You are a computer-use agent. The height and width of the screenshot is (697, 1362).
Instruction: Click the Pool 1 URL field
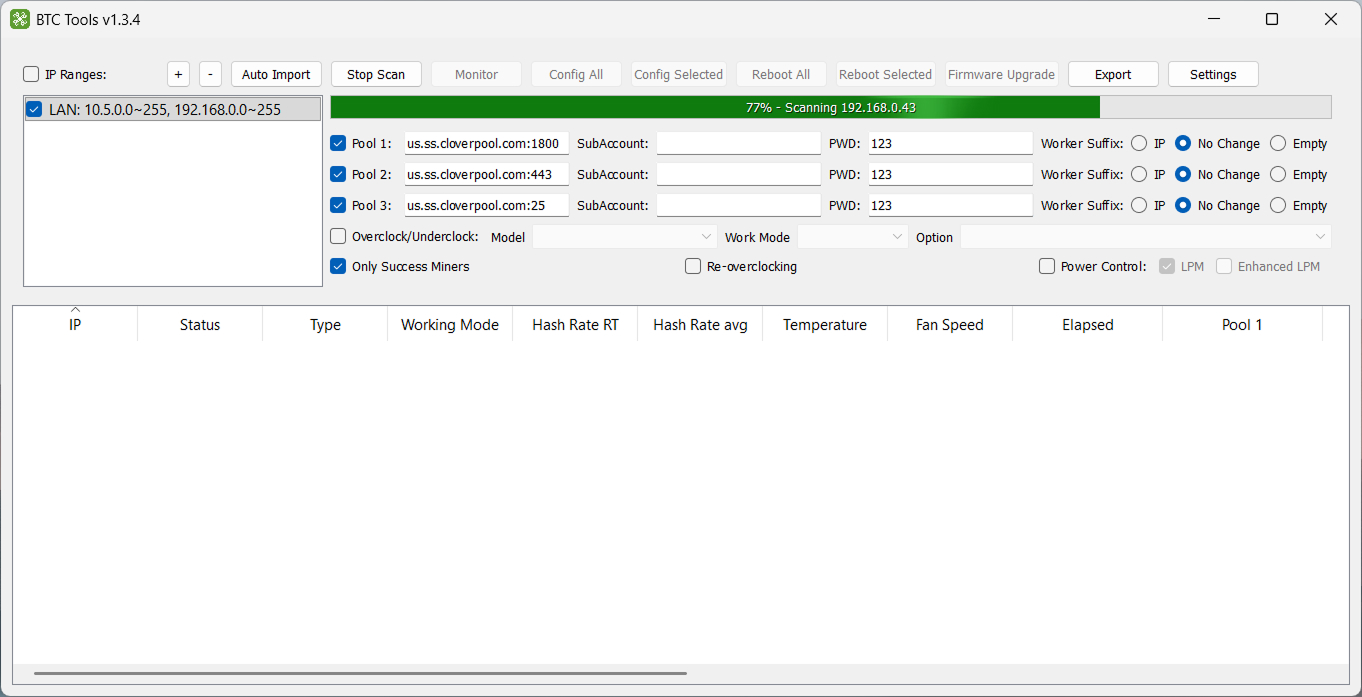click(x=487, y=143)
